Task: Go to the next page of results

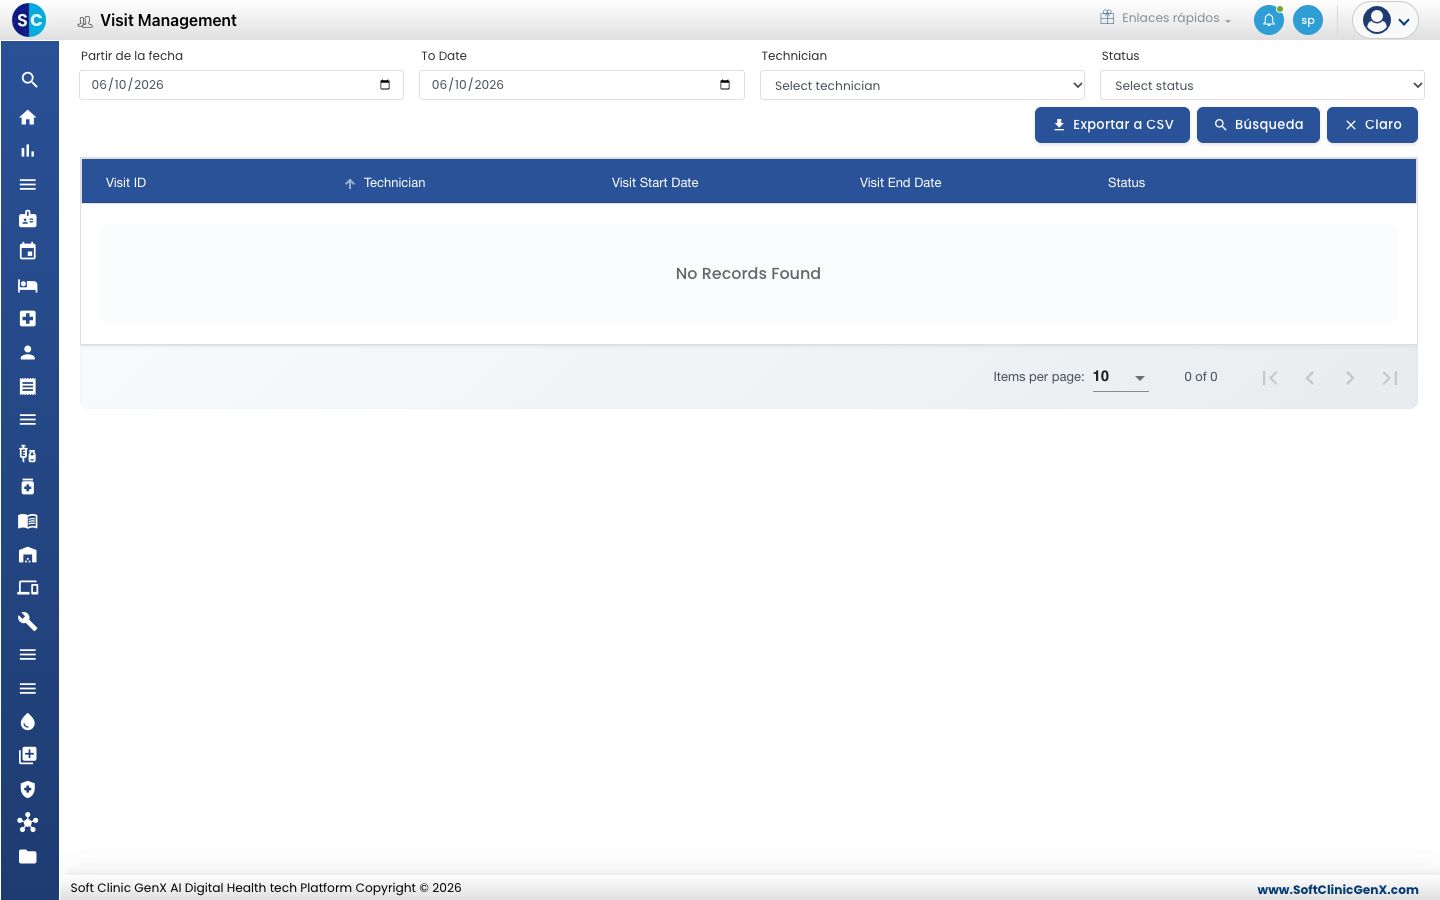Action: click(x=1350, y=378)
